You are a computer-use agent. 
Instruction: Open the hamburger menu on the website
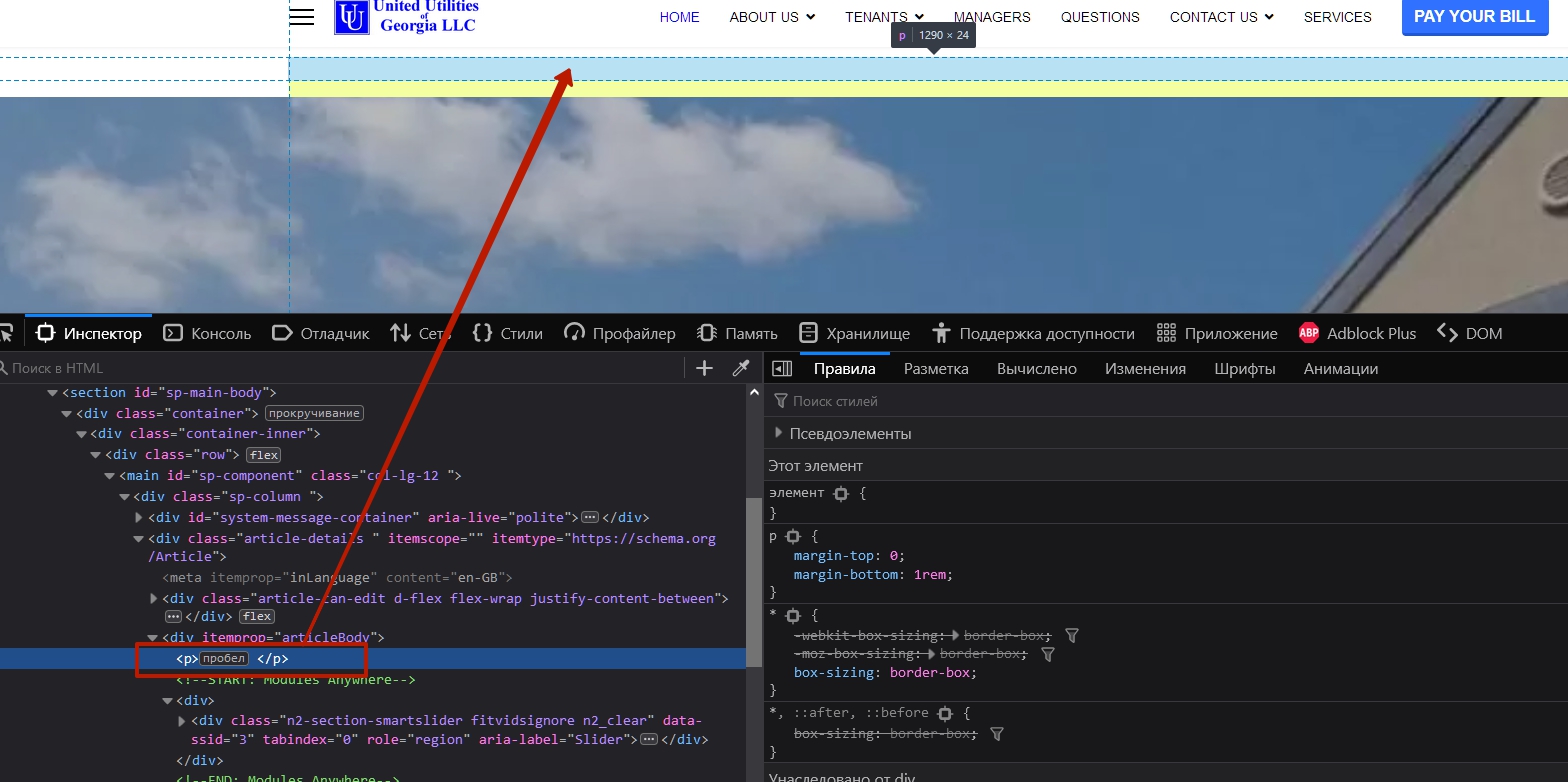click(301, 17)
